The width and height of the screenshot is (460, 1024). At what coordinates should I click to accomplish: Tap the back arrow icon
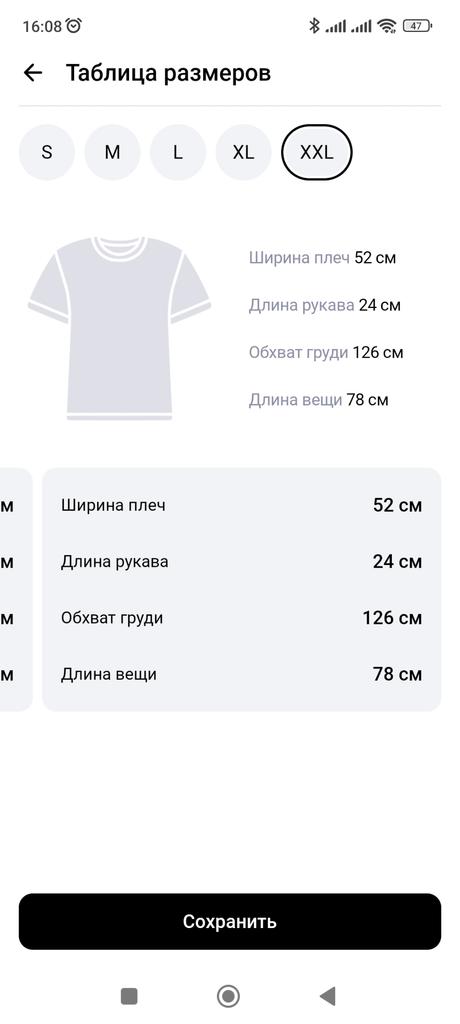coord(33,72)
